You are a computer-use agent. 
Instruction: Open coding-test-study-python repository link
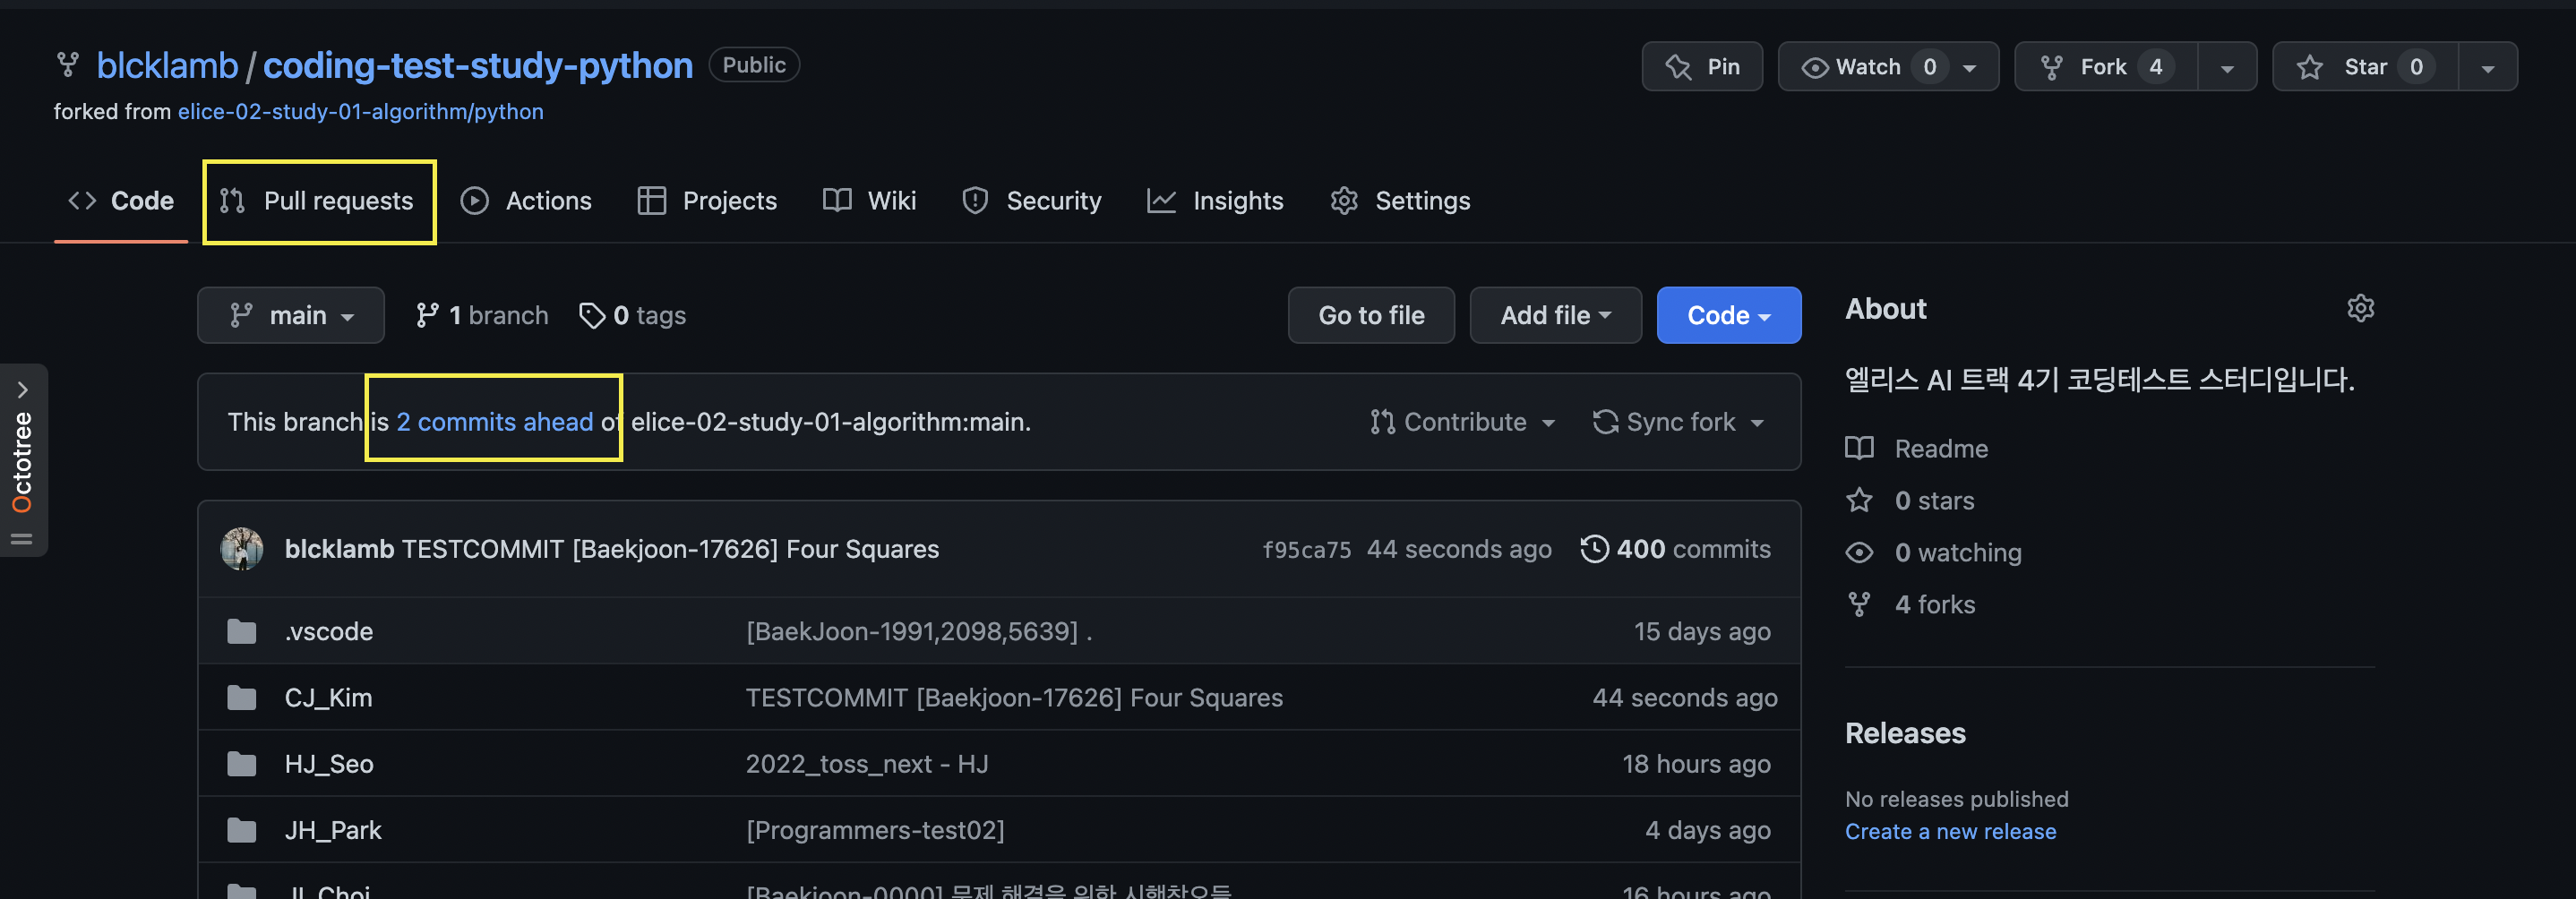477,65
